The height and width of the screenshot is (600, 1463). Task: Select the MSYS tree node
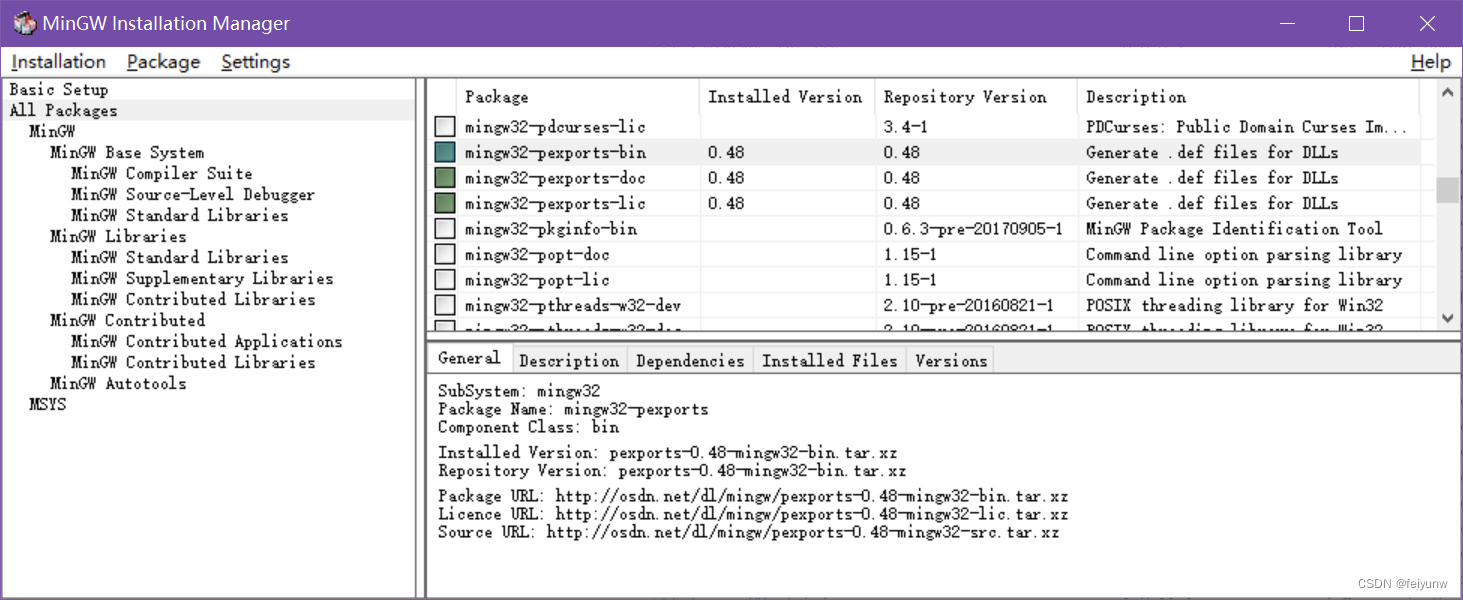coord(47,404)
